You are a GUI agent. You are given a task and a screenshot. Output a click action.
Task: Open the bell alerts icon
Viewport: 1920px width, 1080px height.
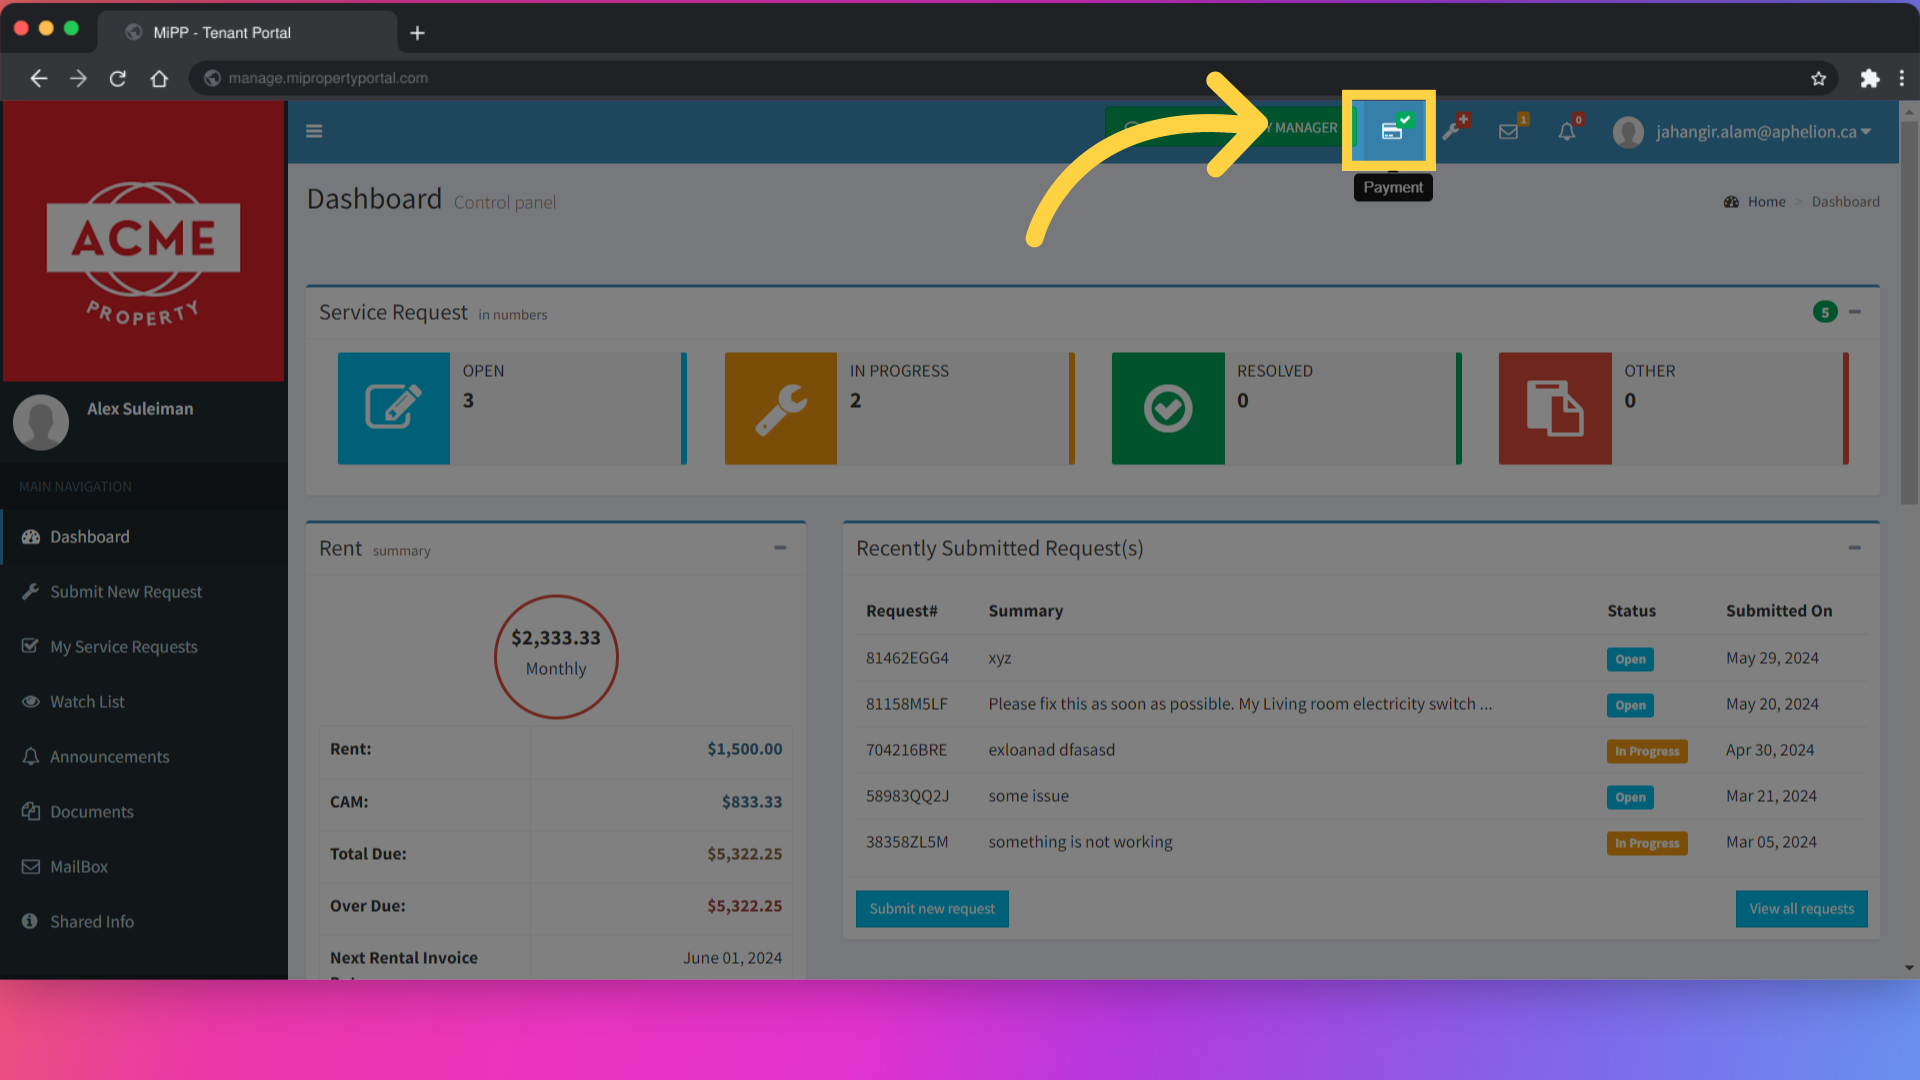click(x=1567, y=131)
